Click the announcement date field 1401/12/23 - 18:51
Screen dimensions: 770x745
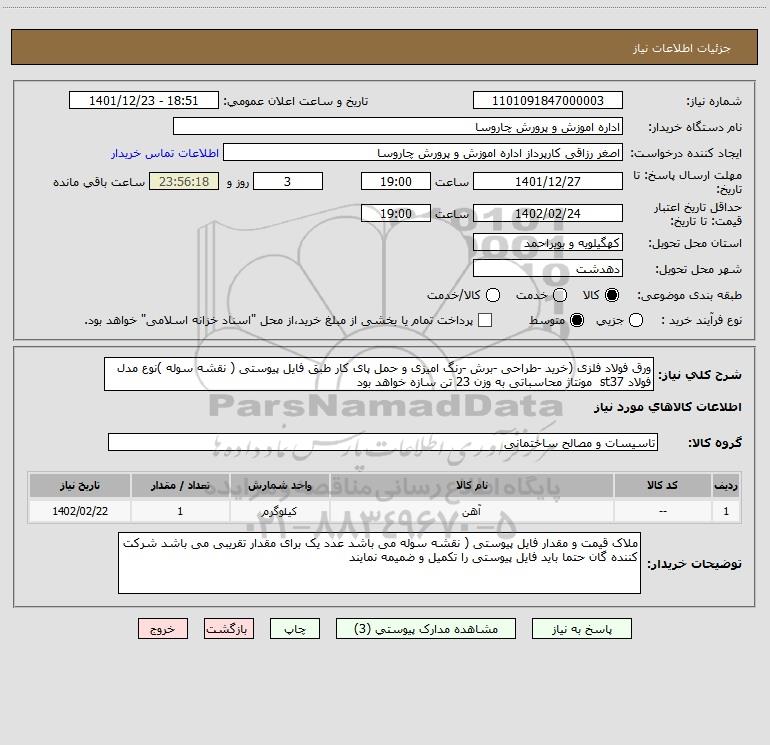tap(144, 101)
